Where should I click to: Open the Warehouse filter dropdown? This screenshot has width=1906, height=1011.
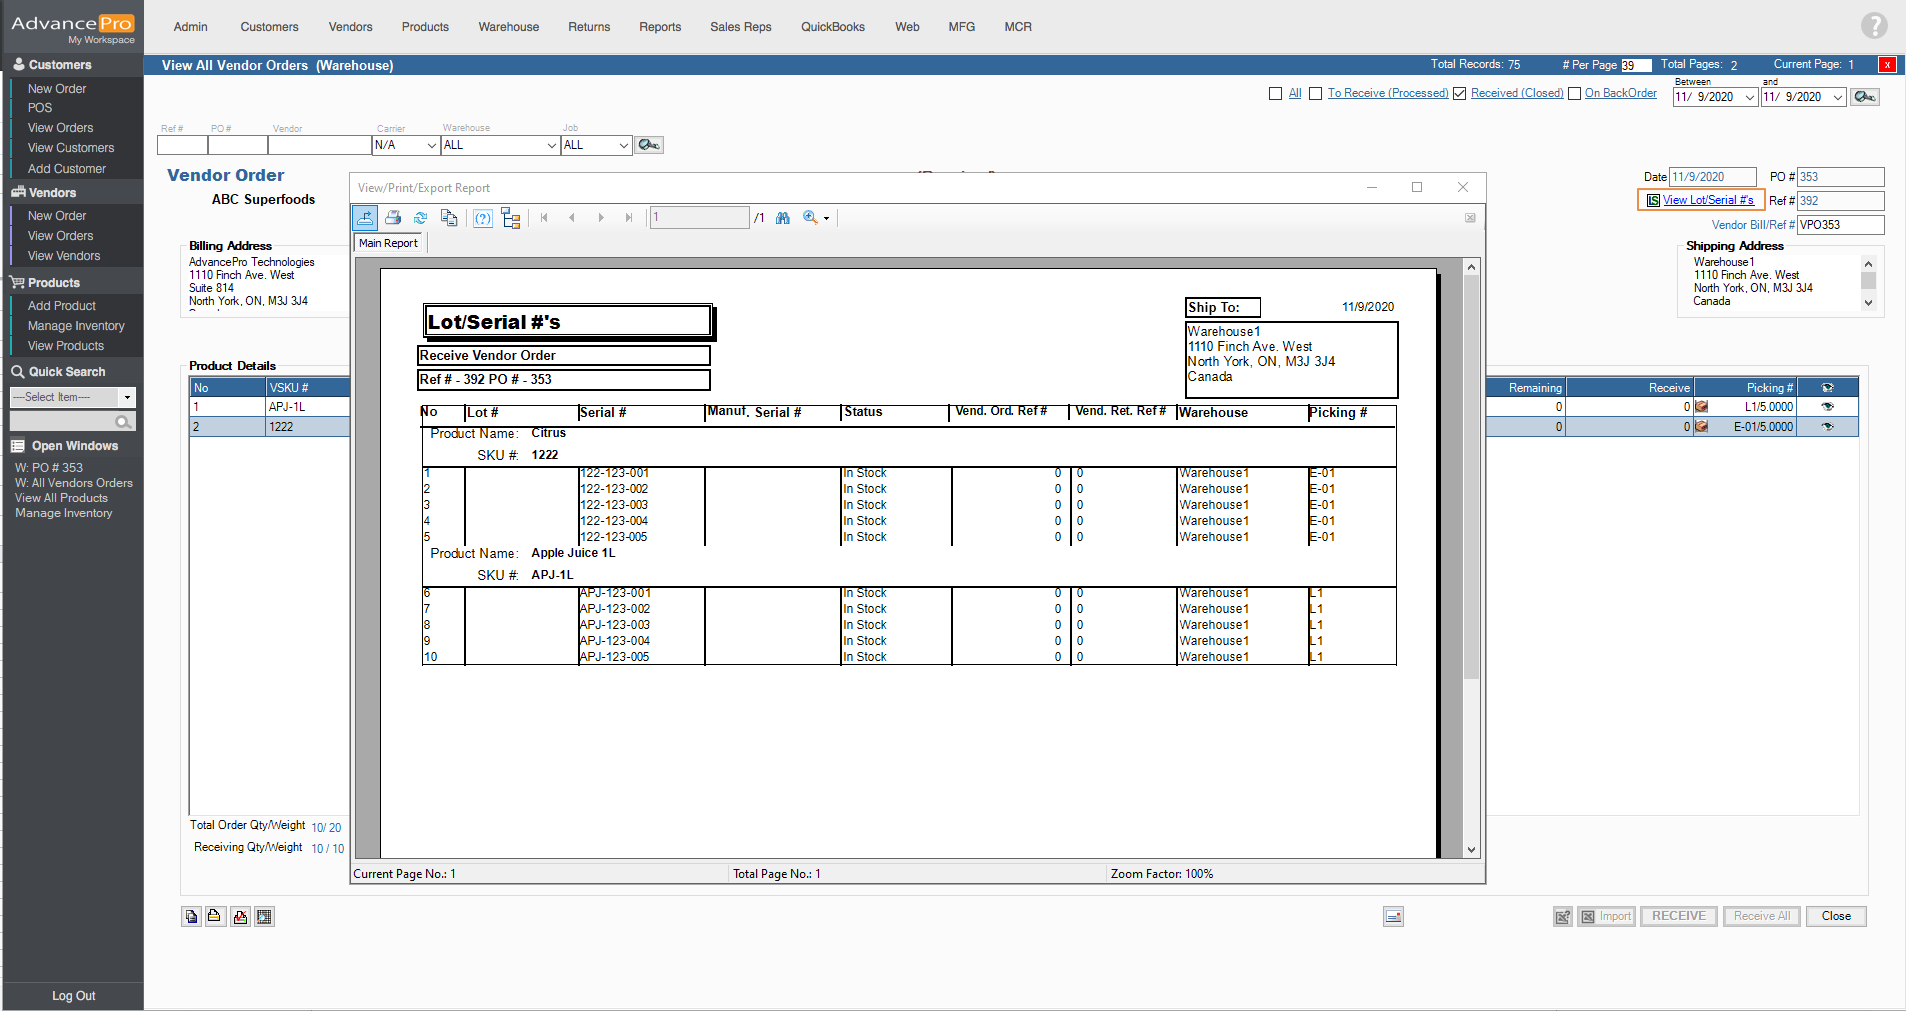(x=551, y=146)
